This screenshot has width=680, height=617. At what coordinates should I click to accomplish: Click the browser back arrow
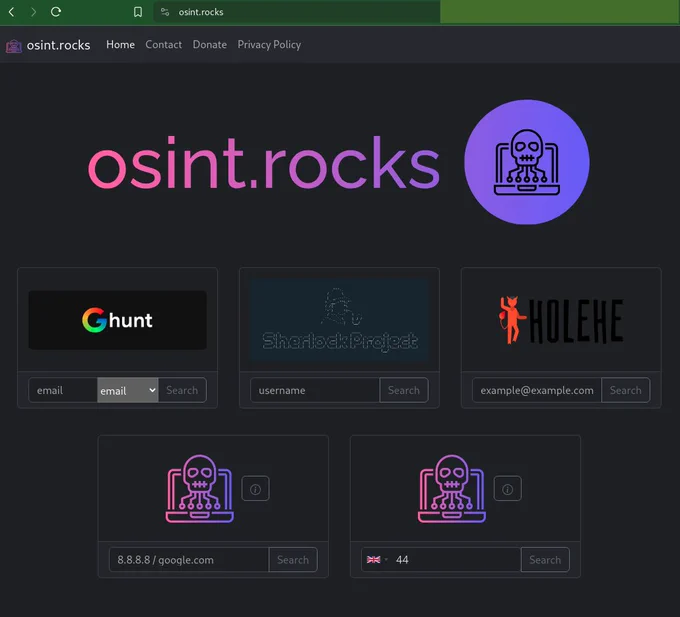12,12
